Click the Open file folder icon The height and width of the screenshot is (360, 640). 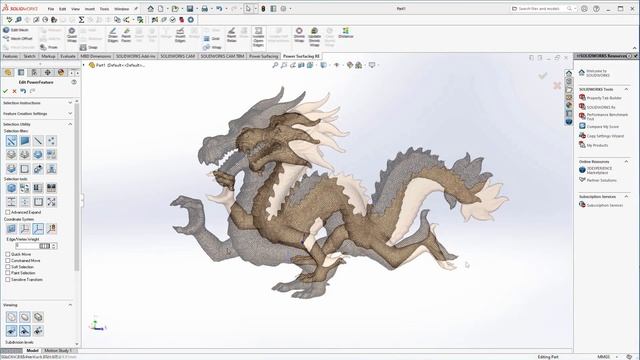click(x=175, y=9)
